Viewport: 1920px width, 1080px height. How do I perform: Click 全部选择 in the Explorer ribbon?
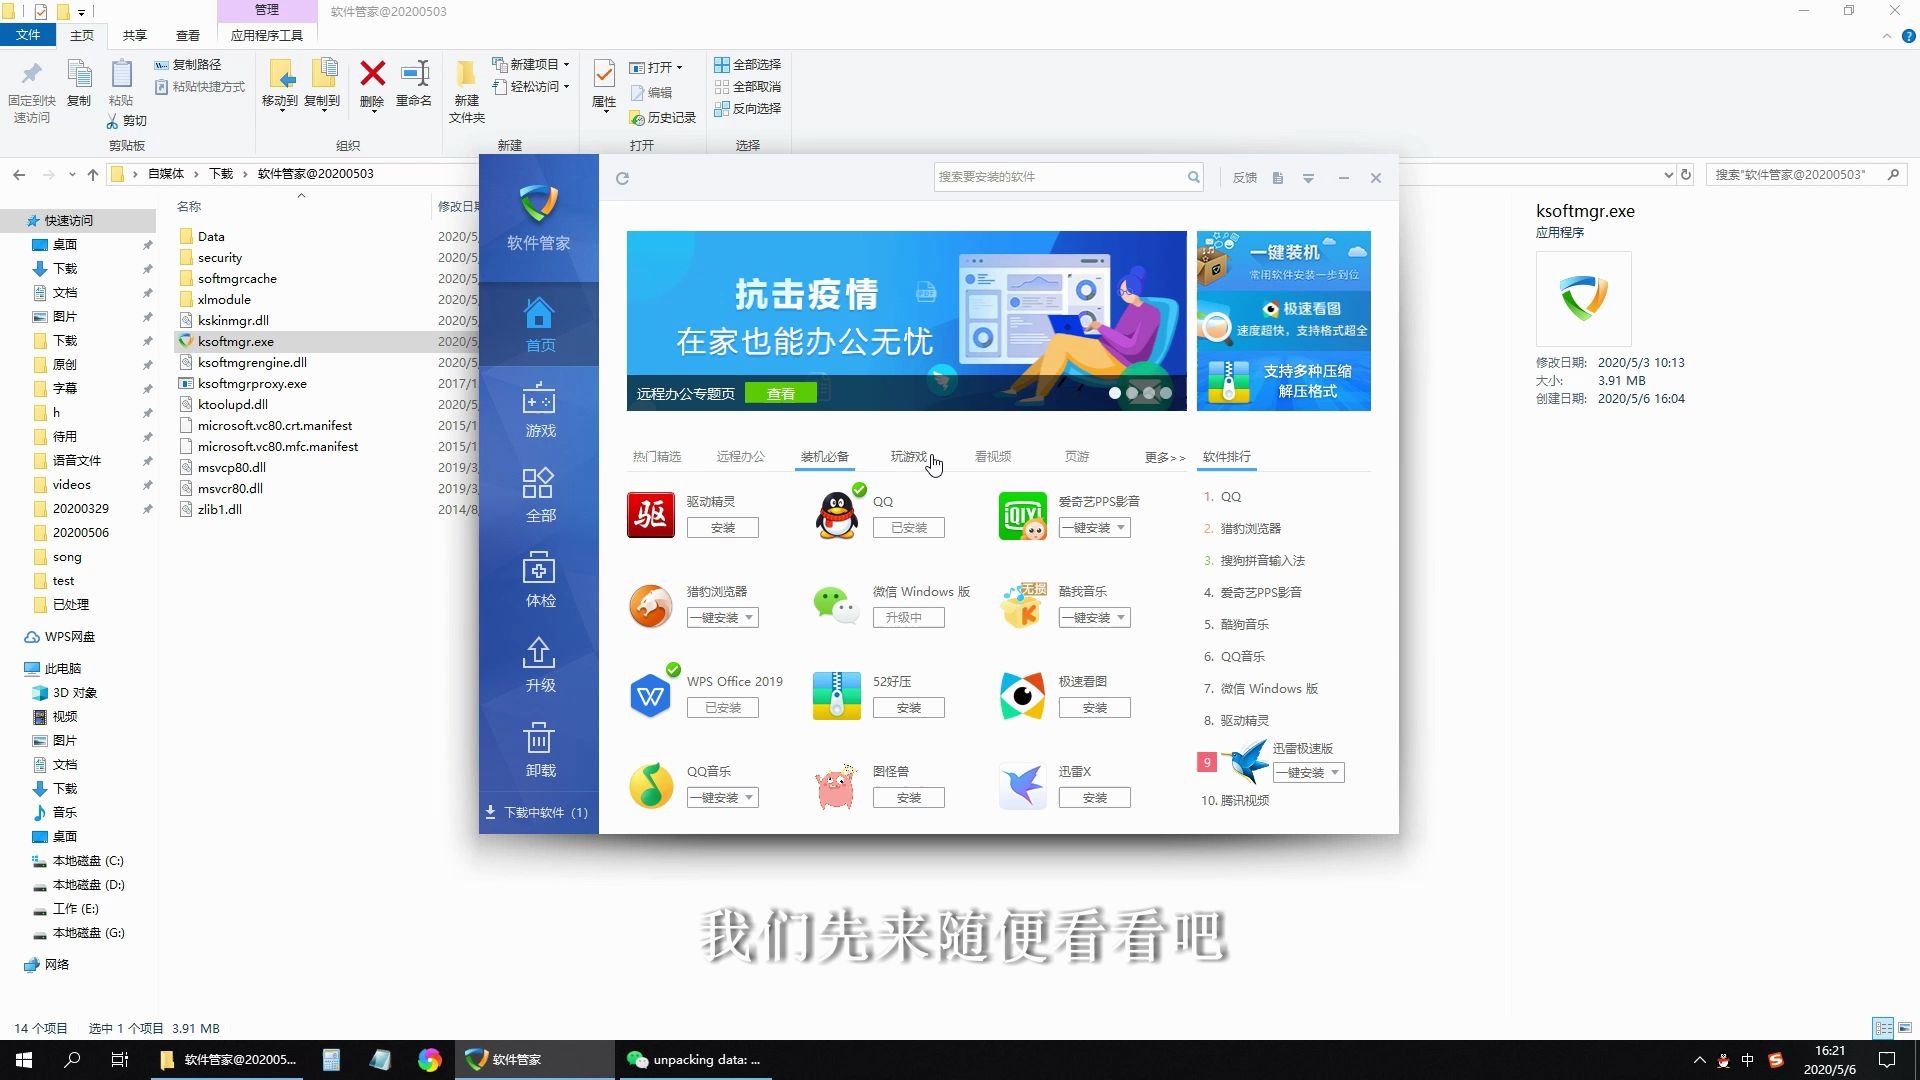(x=748, y=64)
